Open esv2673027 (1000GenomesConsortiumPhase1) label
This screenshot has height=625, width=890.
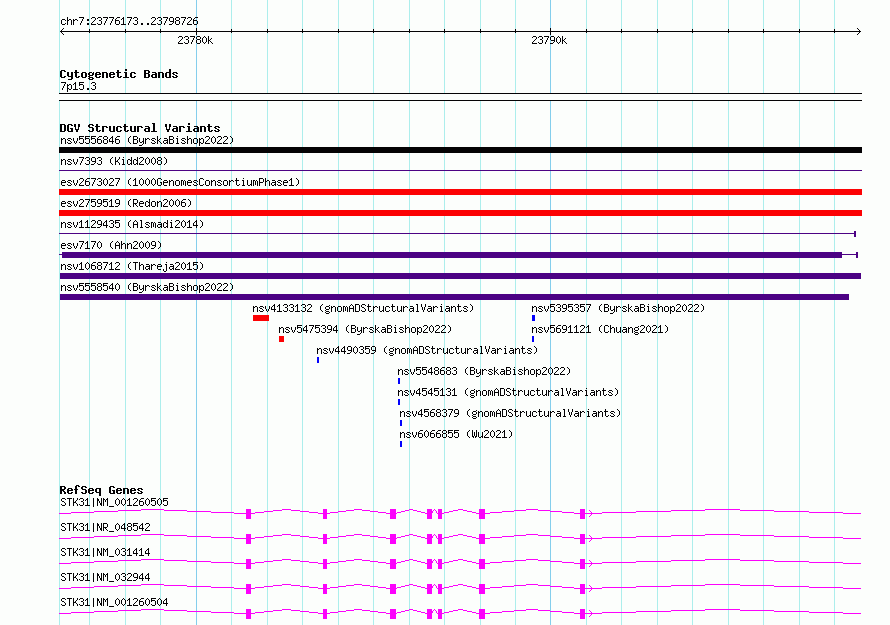click(x=180, y=182)
